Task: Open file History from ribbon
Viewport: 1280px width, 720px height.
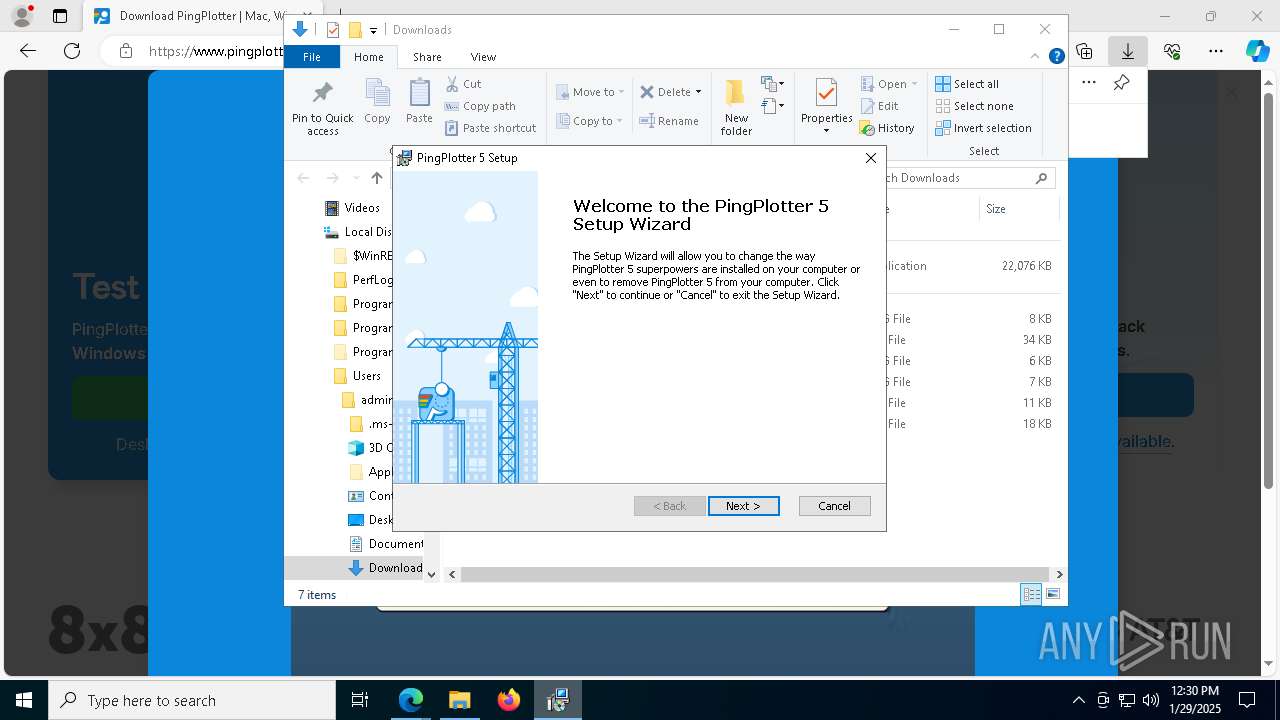Action: 887,128
